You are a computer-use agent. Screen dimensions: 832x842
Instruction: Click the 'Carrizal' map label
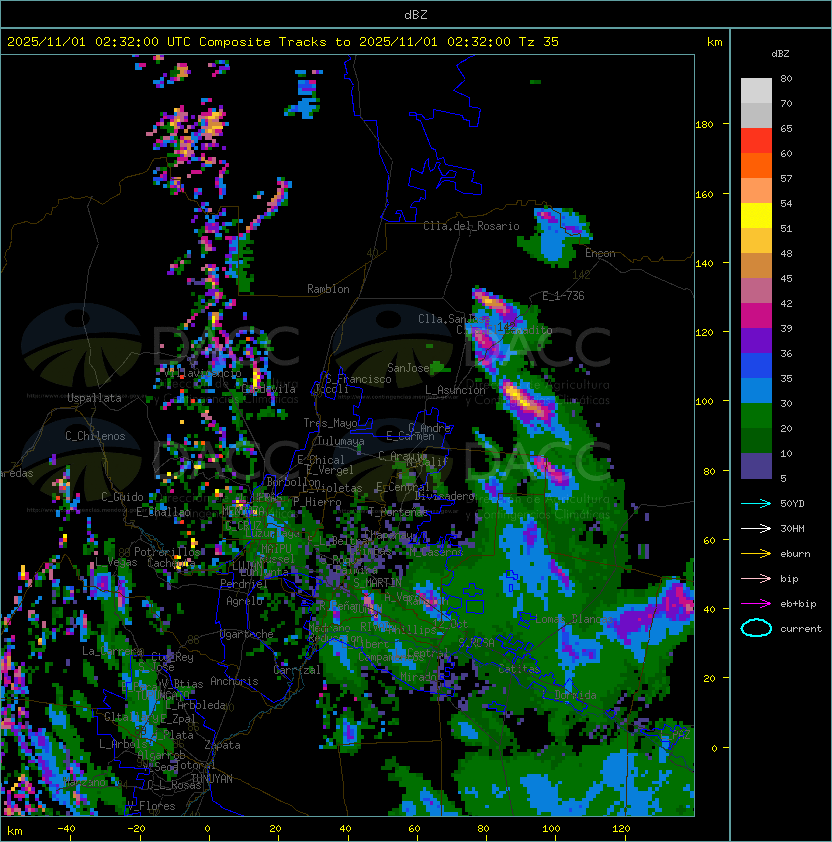click(x=297, y=670)
